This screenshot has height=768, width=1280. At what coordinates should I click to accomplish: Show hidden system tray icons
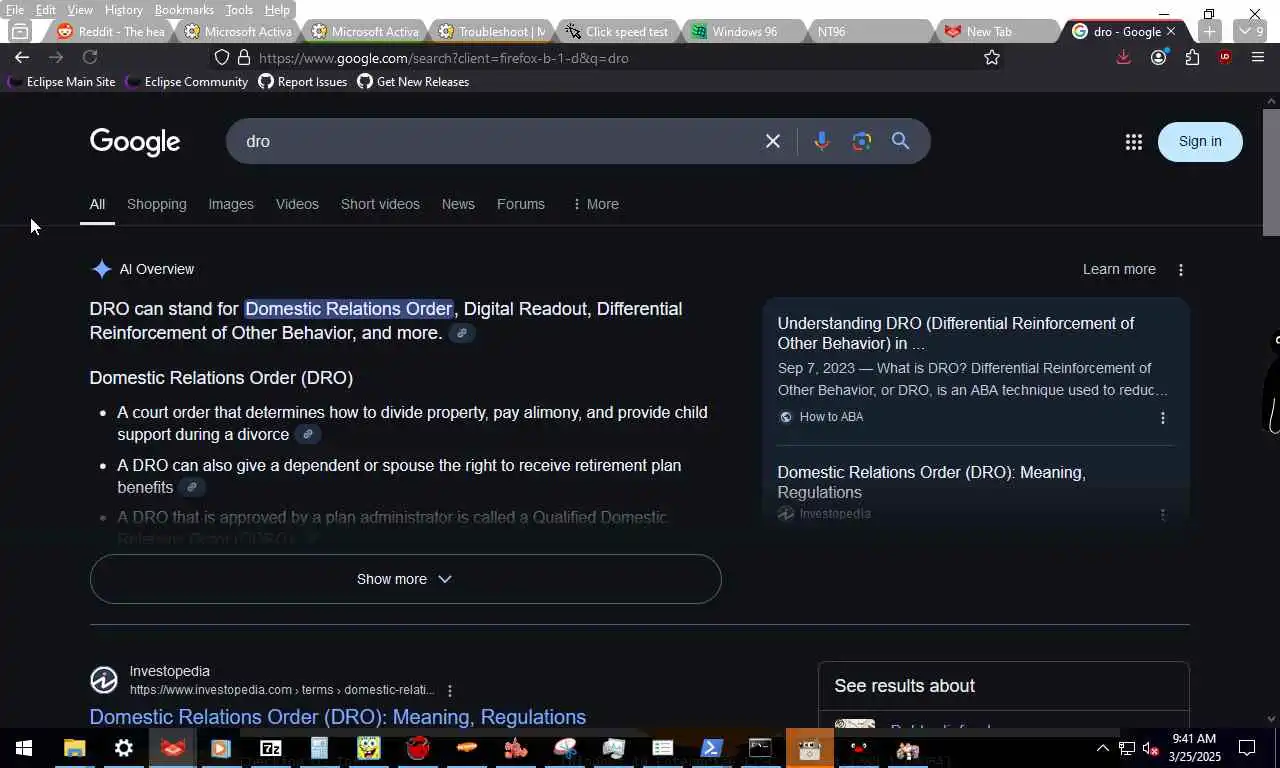coord(1102,748)
